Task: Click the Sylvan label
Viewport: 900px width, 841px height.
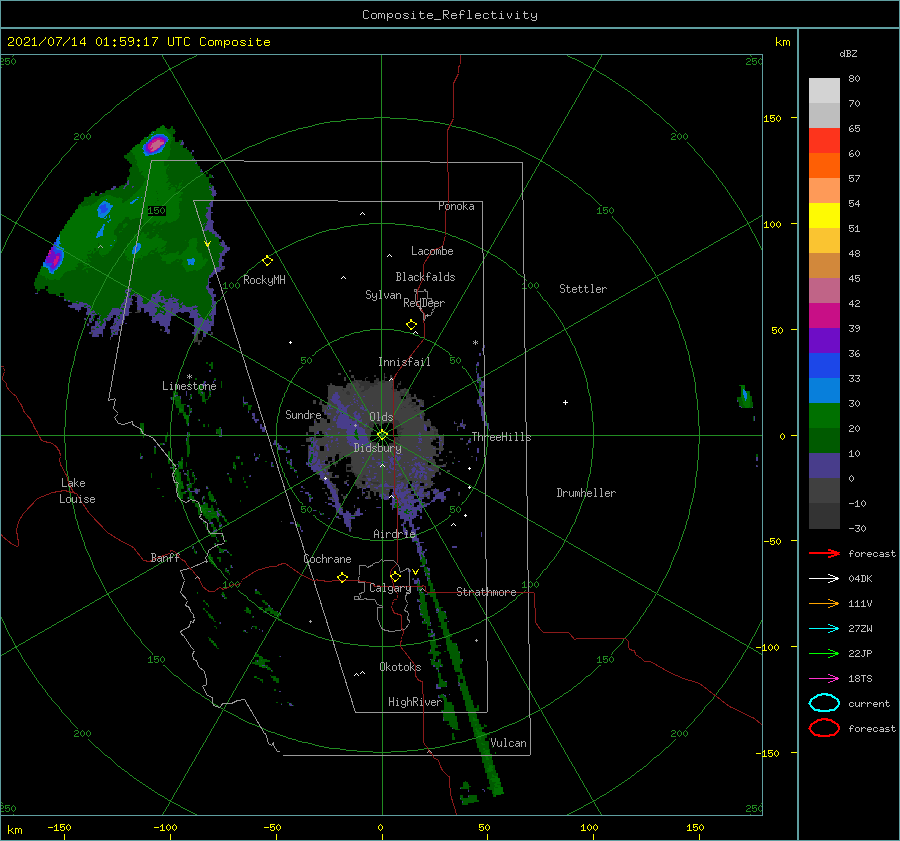Action: pos(383,295)
